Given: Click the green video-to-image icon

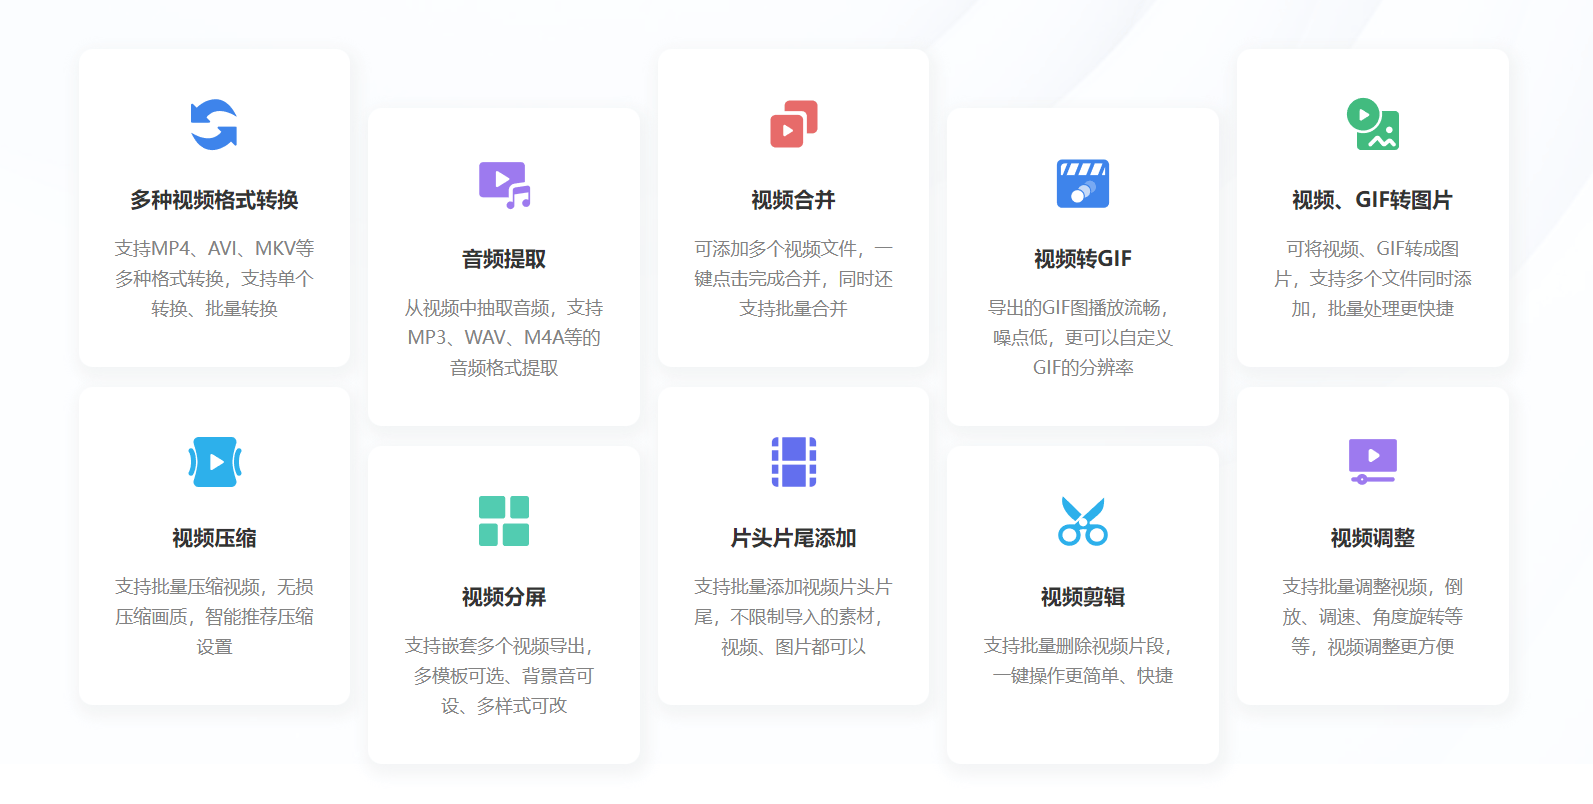Looking at the screenshot, I should click(1372, 124).
